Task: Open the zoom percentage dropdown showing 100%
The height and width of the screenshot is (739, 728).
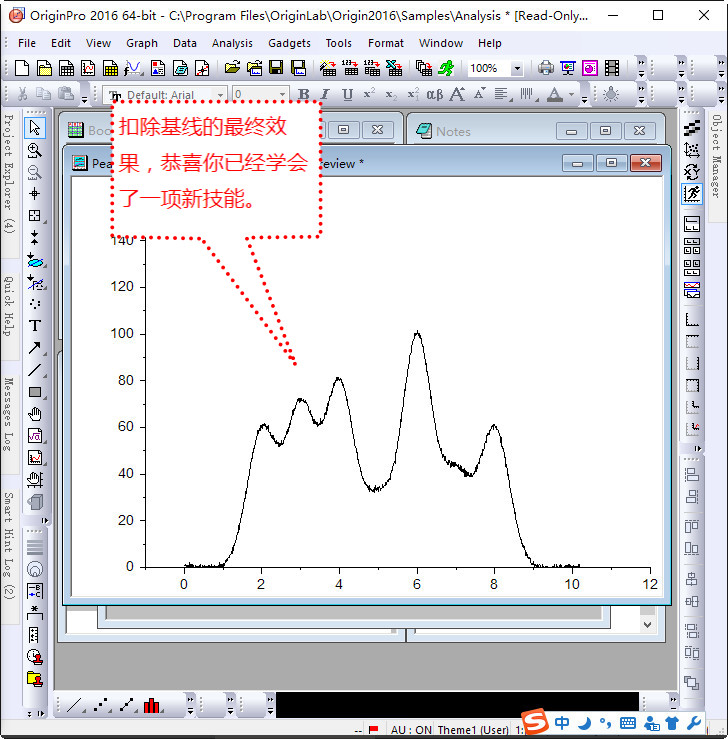Action: [x=516, y=69]
